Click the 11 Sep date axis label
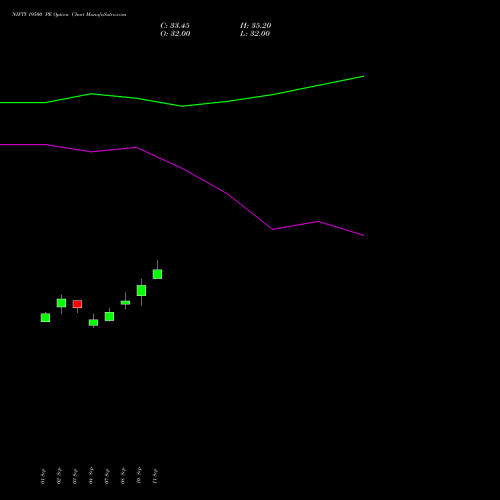 155,476
